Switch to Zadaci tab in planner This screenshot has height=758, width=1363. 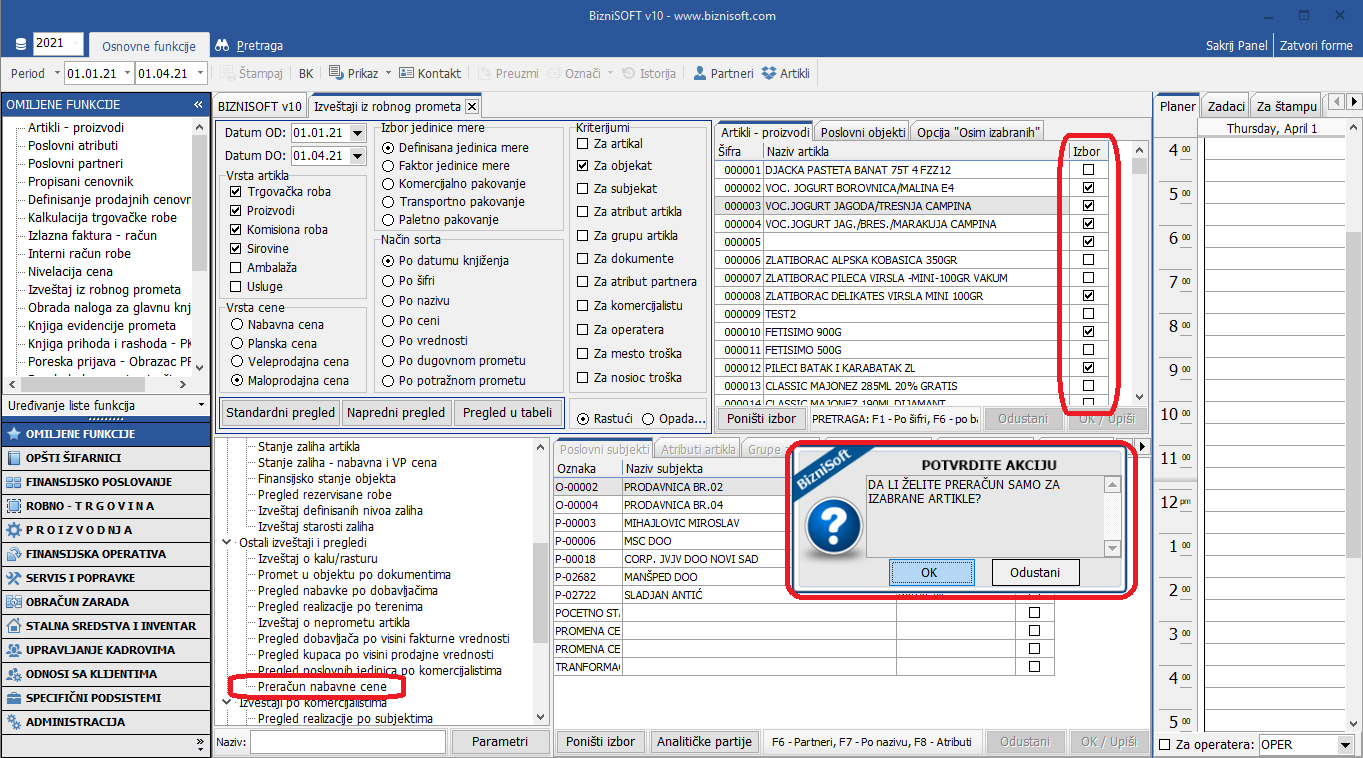coord(1227,106)
